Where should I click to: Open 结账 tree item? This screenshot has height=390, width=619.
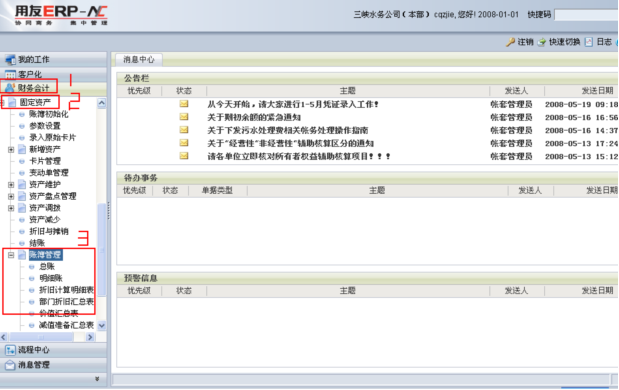[x=37, y=243]
